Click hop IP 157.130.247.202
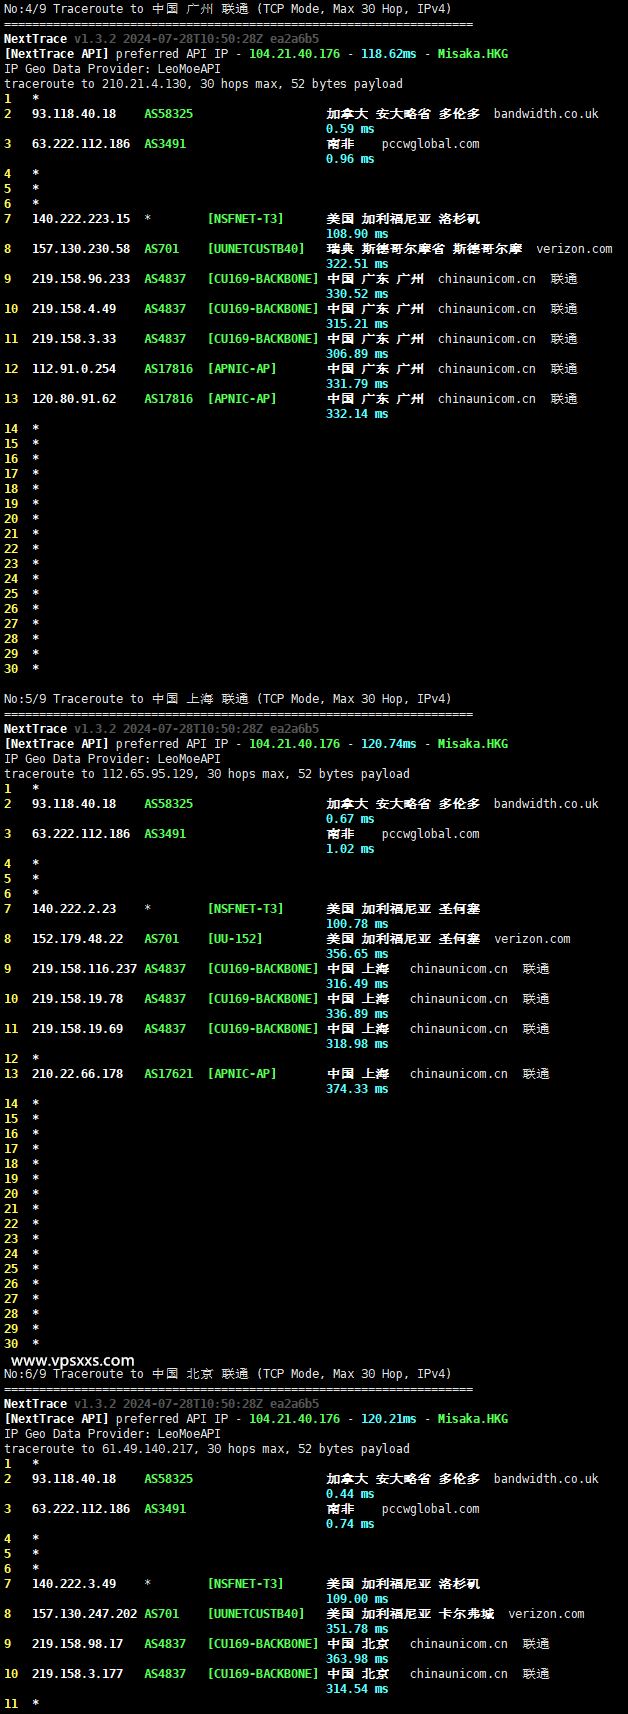628x1714 pixels. coord(85,1614)
